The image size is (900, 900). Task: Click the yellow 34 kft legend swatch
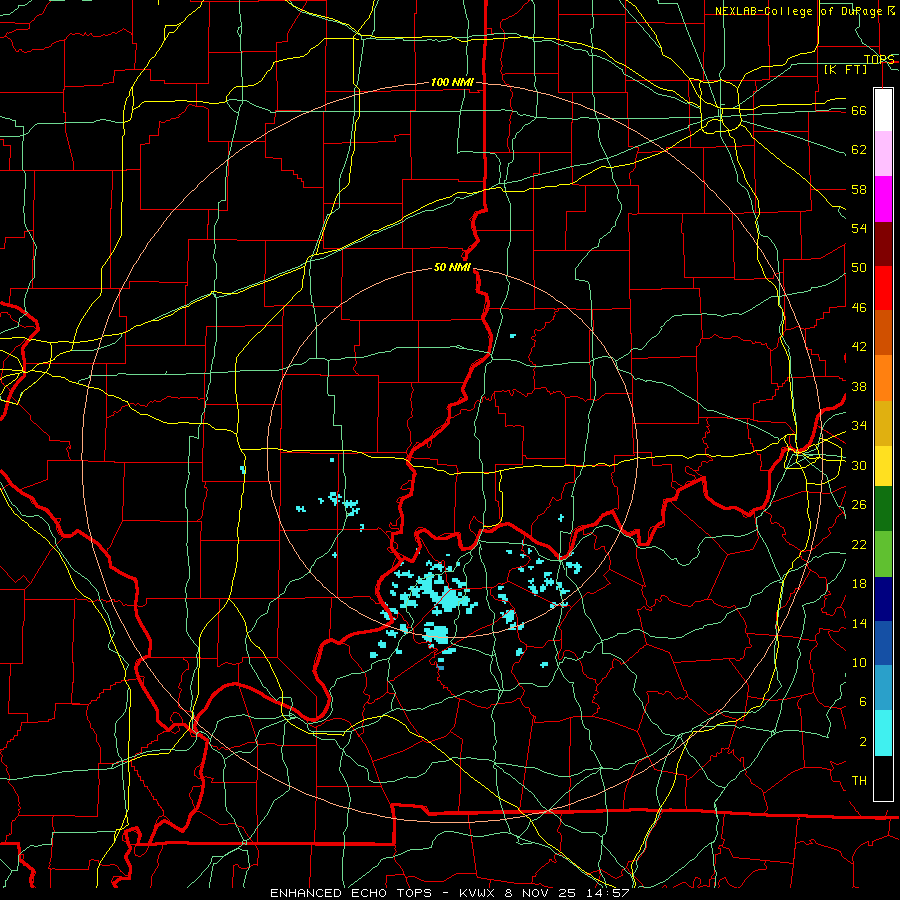pyautogui.click(x=883, y=465)
